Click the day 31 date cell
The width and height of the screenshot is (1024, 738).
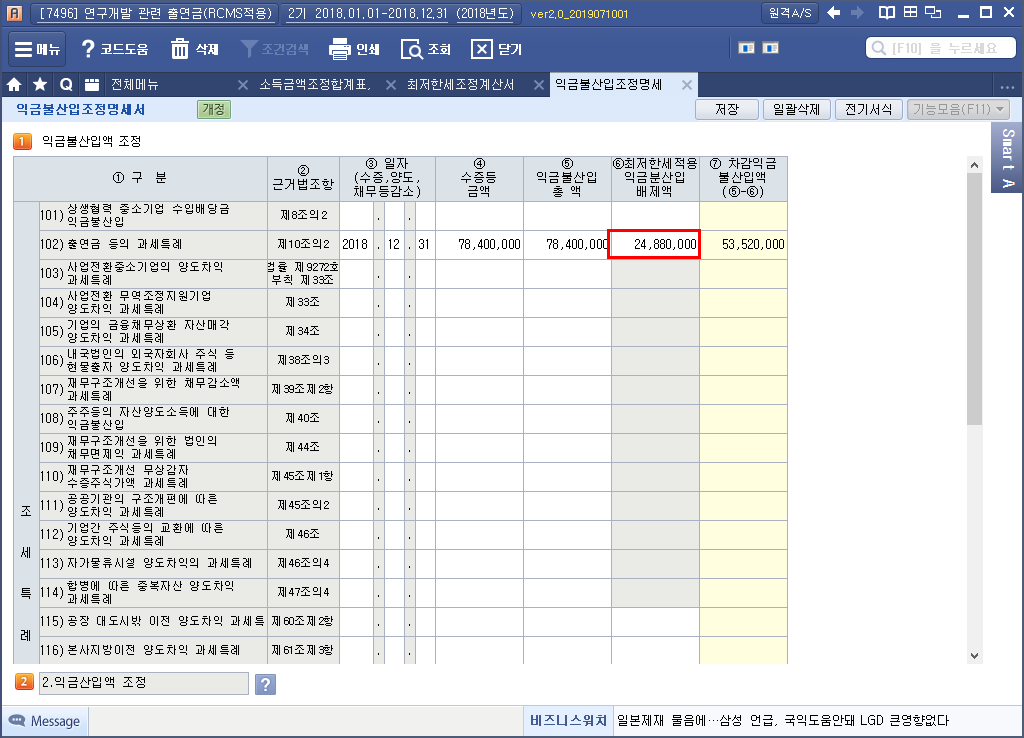point(424,244)
